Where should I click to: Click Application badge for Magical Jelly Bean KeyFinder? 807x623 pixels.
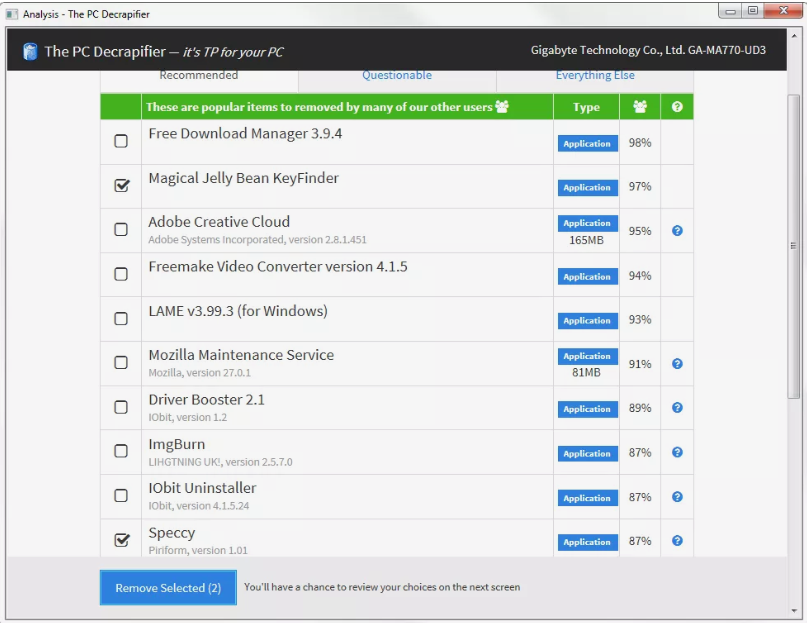pyautogui.click(x=587, y=187)
